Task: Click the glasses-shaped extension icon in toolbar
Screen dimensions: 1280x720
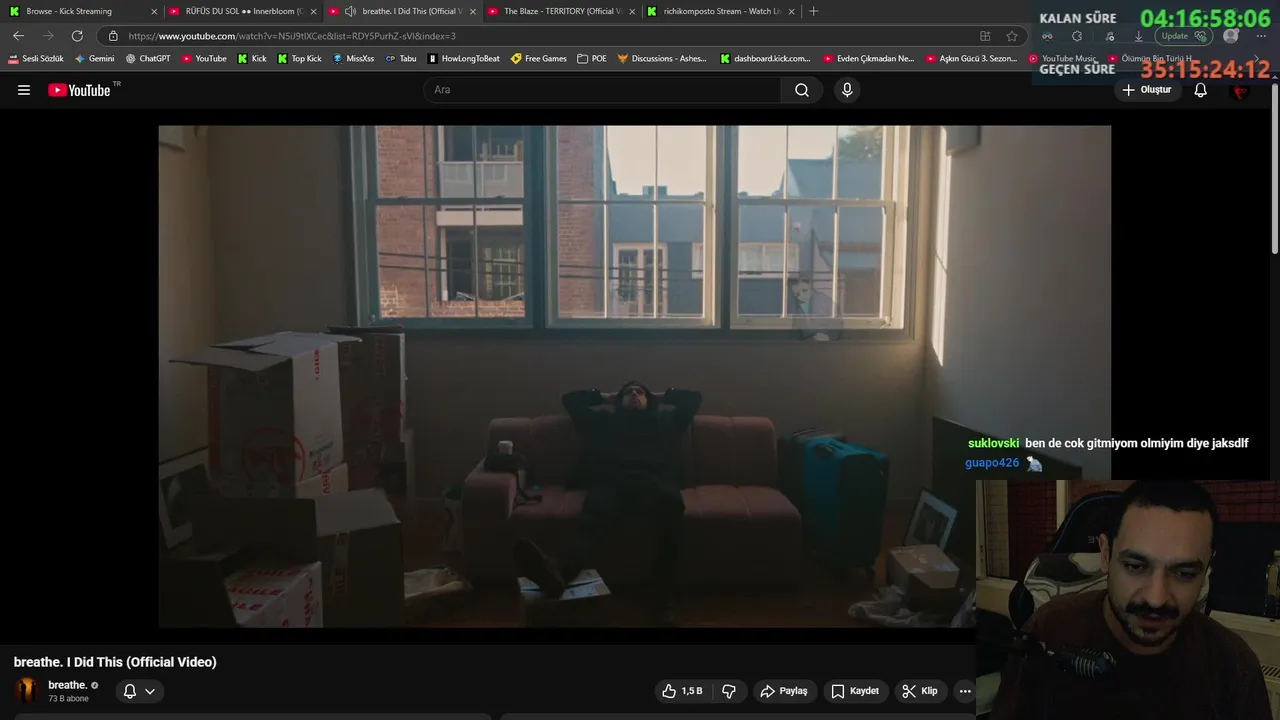Action: [x=1047, y=36]
